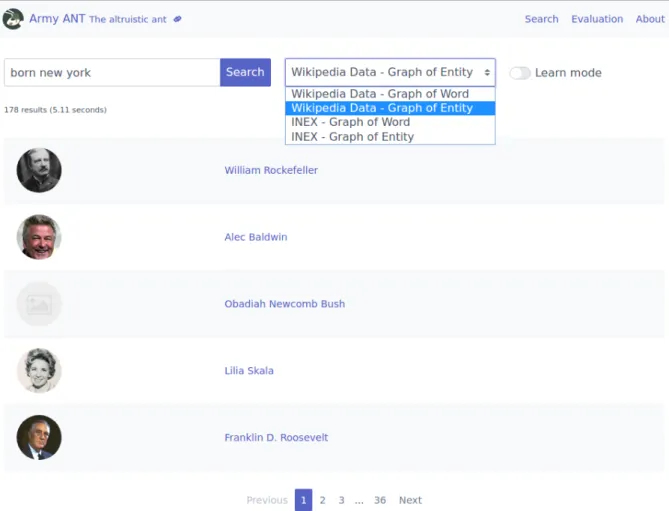Open the Obadiah Newcomb Bush link
The image size is (669, 511).
(x=285, y=304)
